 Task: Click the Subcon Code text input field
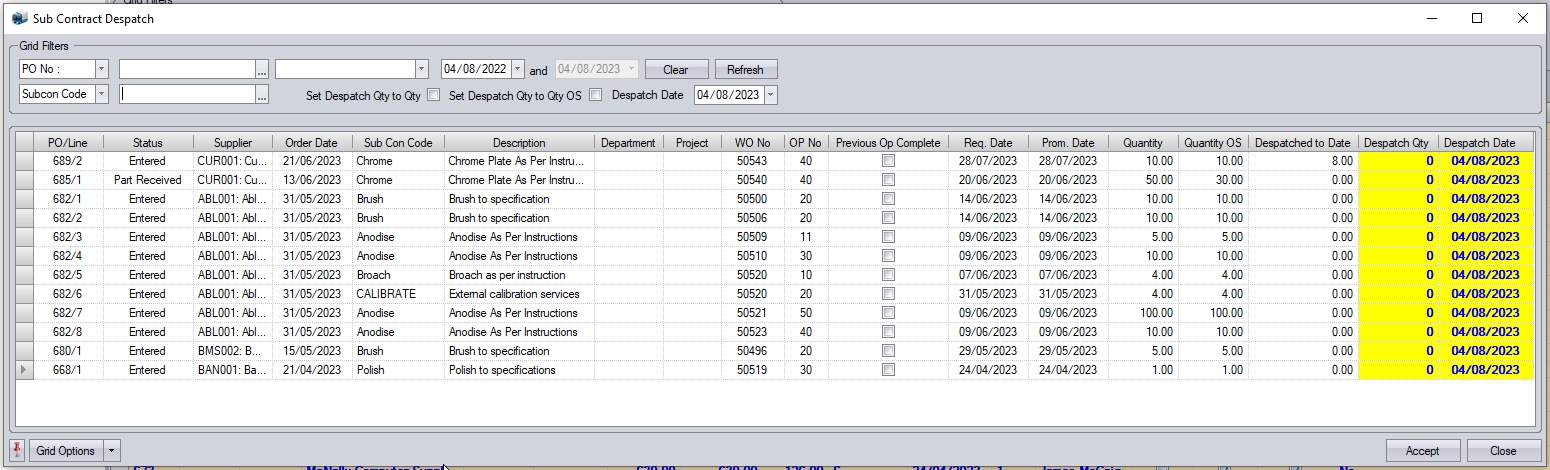(x=186, y=95)
